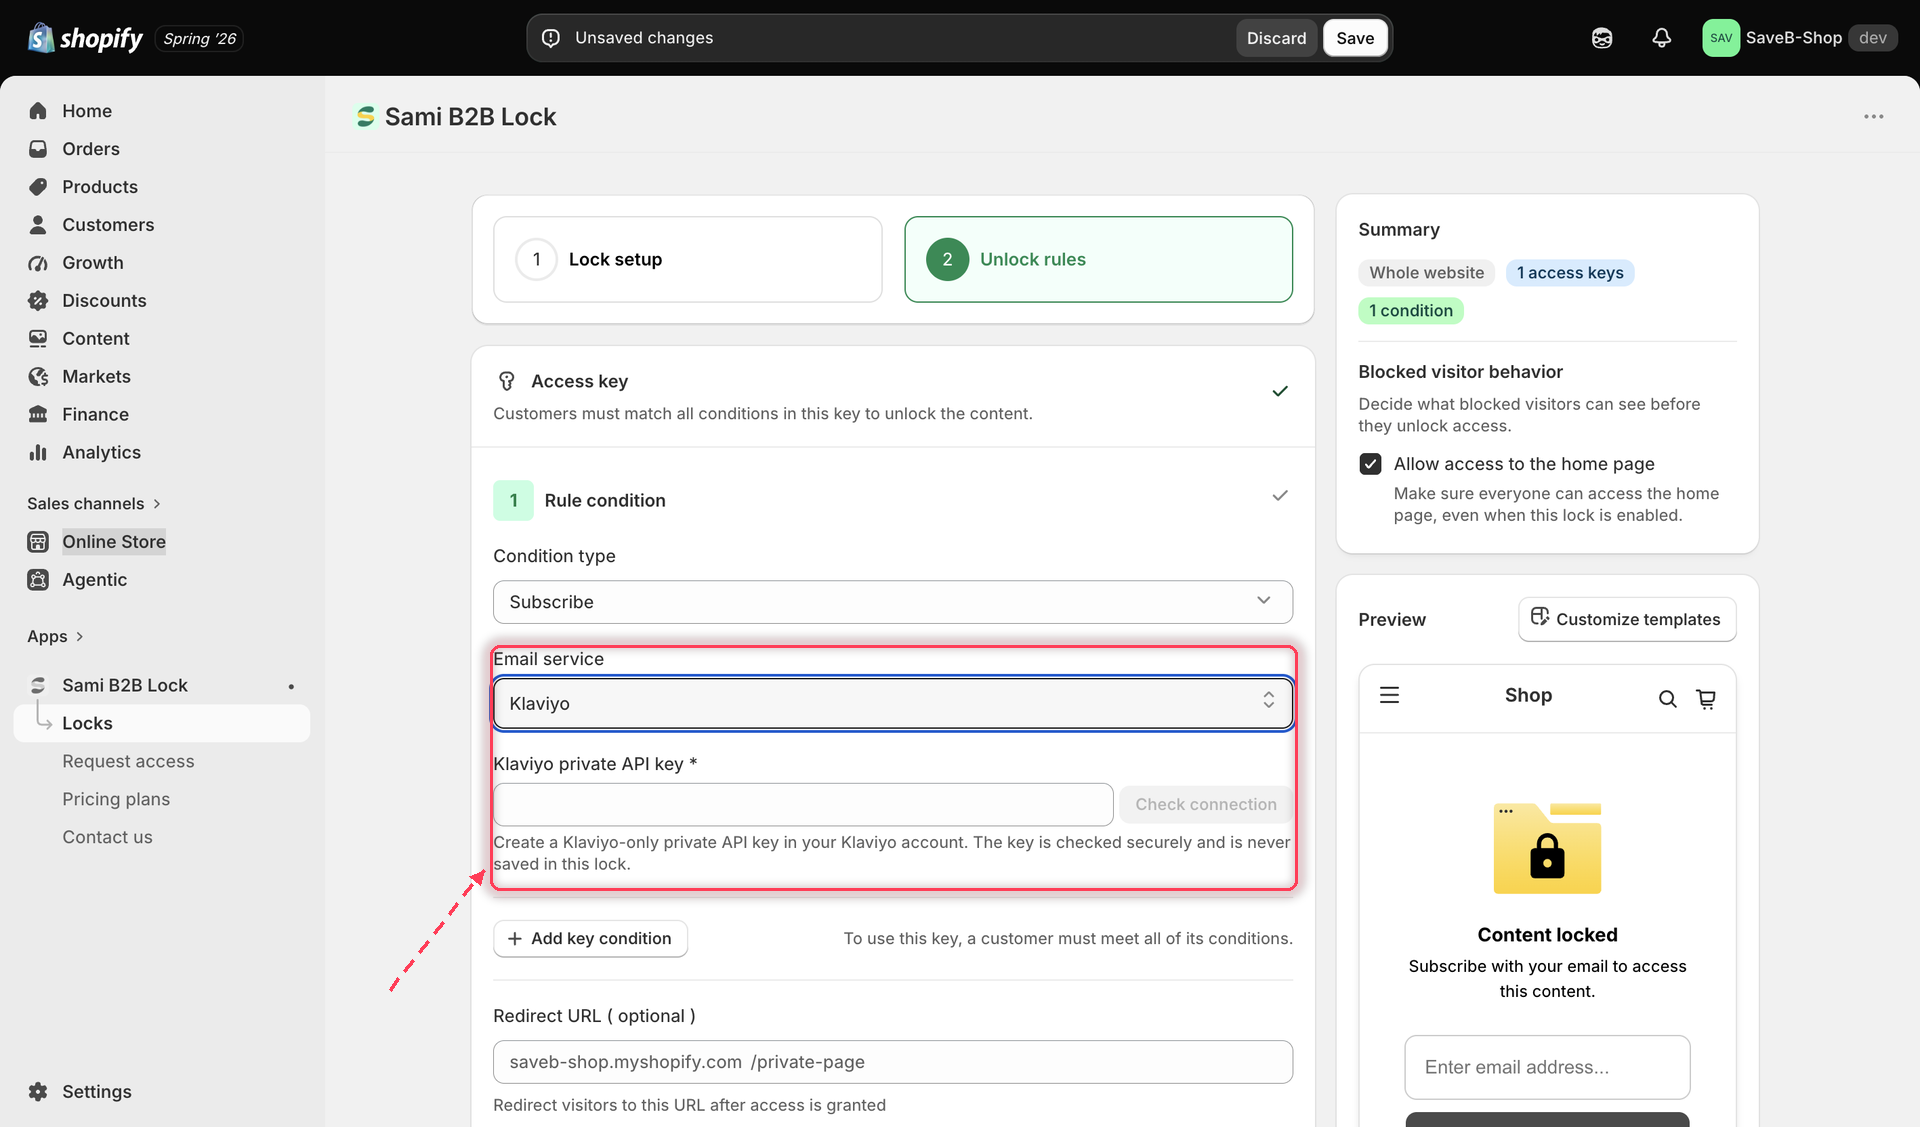Expand the Sales channels section
1920x1127 pixels.
coord(94,504)
